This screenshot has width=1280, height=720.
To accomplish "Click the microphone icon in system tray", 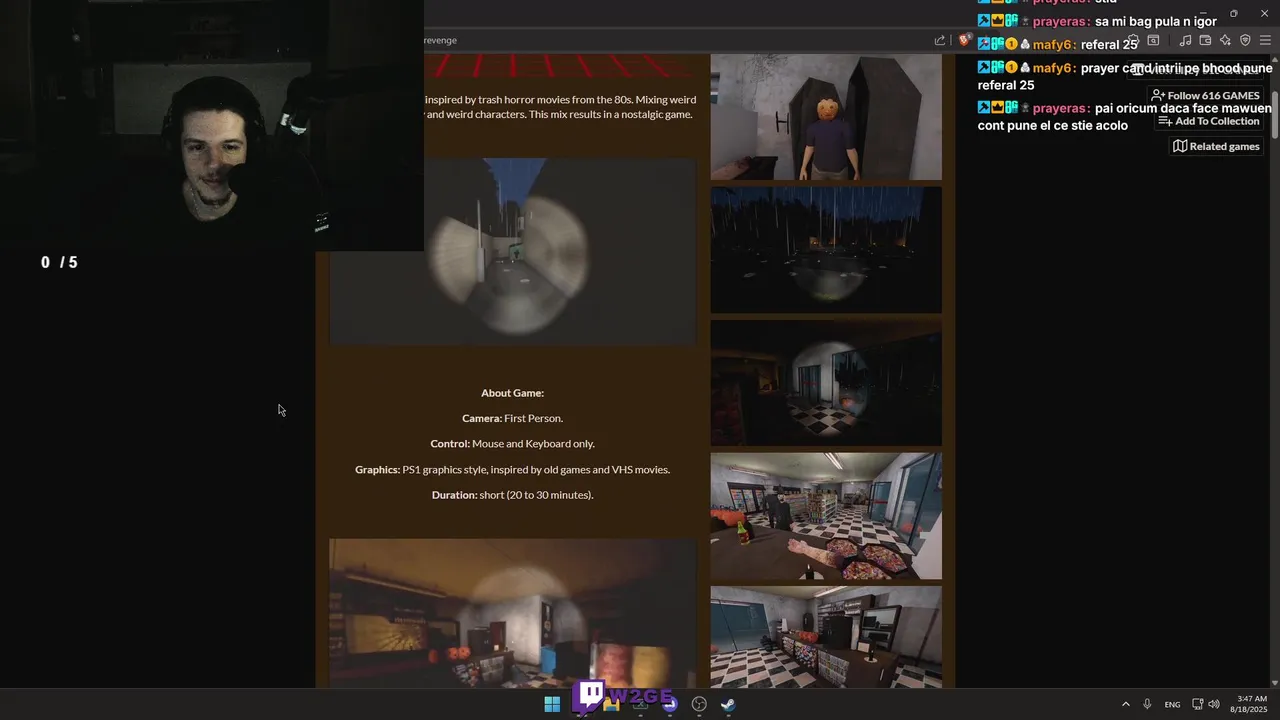I will [1147, 704].
